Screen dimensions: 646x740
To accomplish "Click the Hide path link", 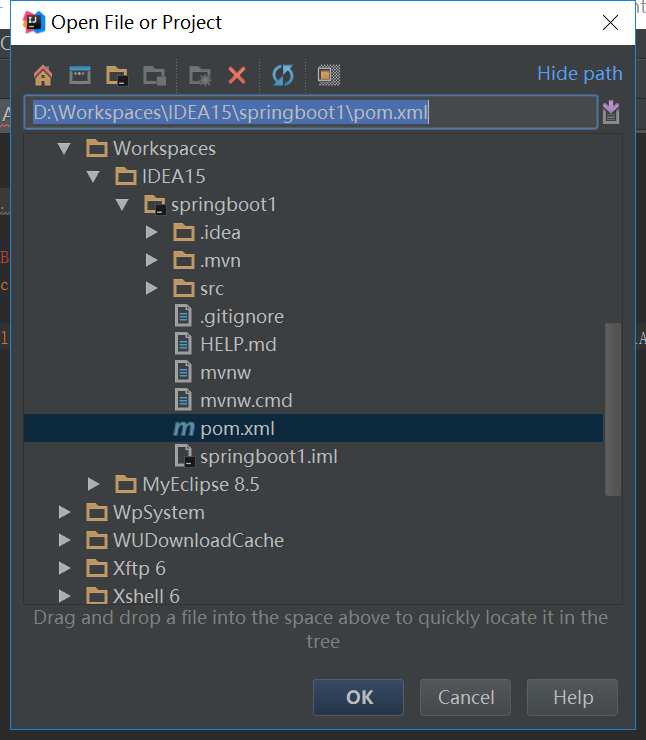I will point(579,74).
